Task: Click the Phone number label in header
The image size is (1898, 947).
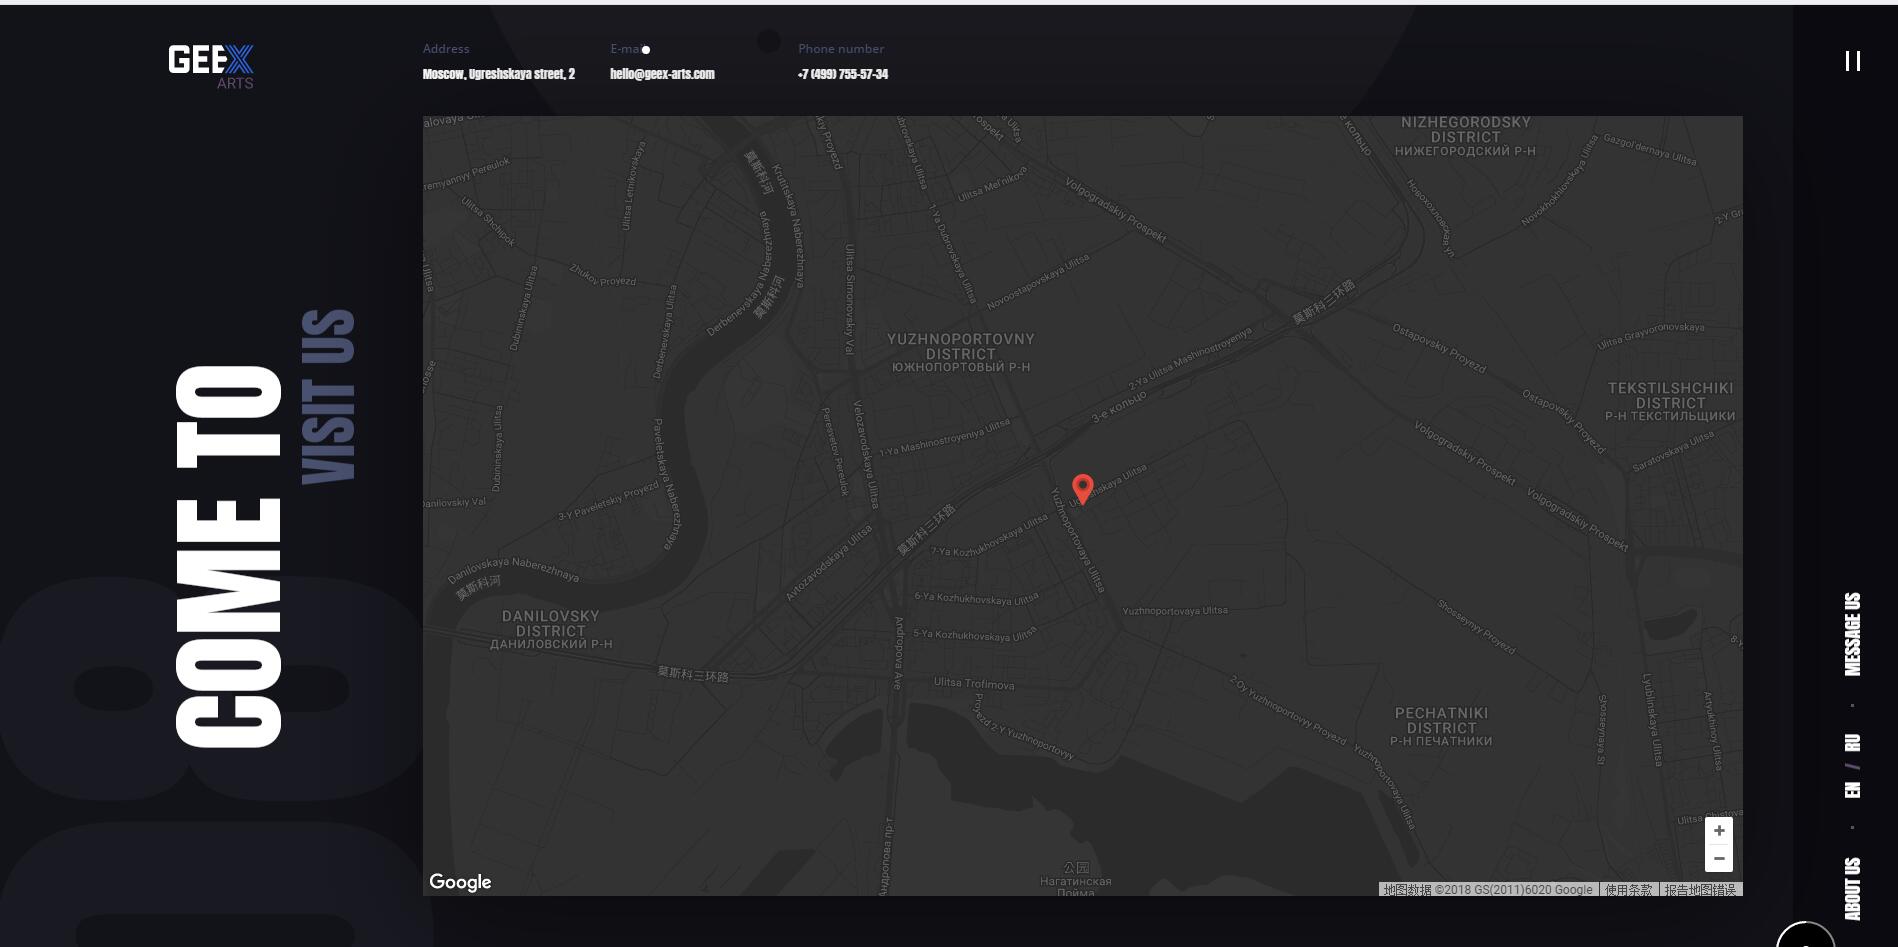Action: [x=841, y=48]
